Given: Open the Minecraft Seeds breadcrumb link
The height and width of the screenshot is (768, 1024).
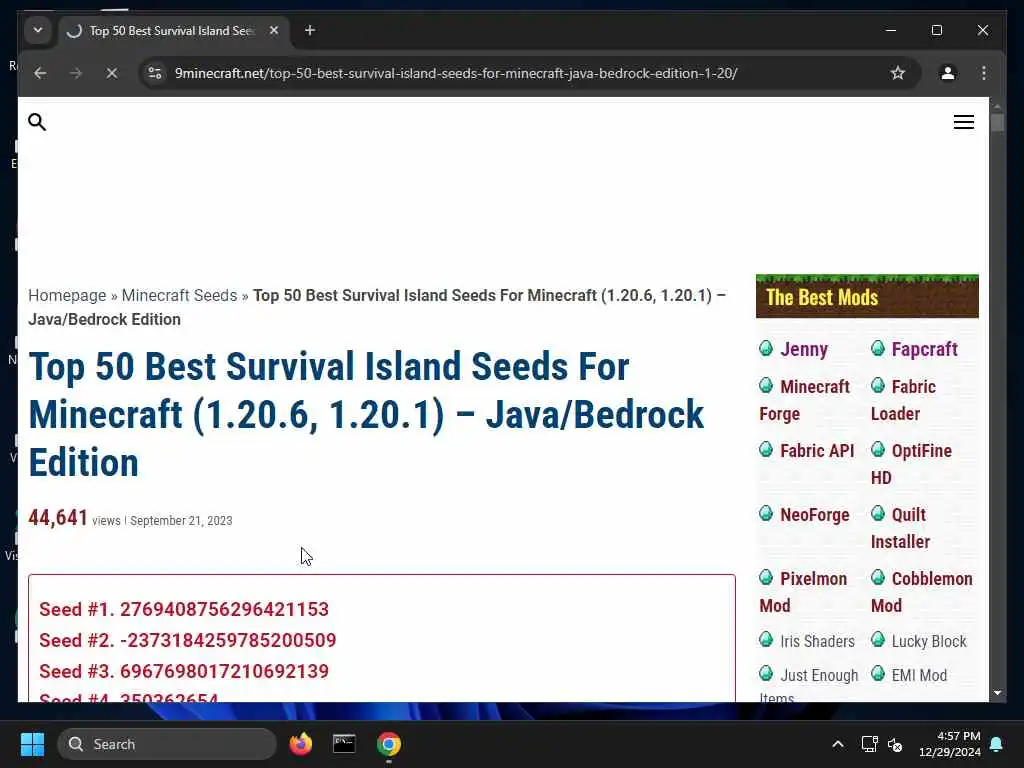Looking at the screenshot, I should point(179,295).
